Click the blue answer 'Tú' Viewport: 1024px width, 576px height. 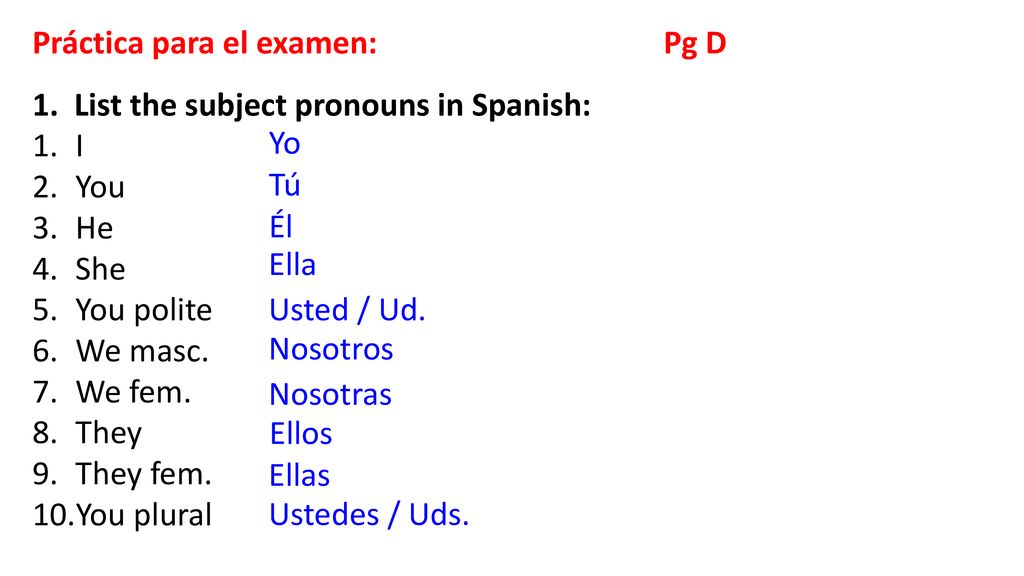(x=285, y=185)
